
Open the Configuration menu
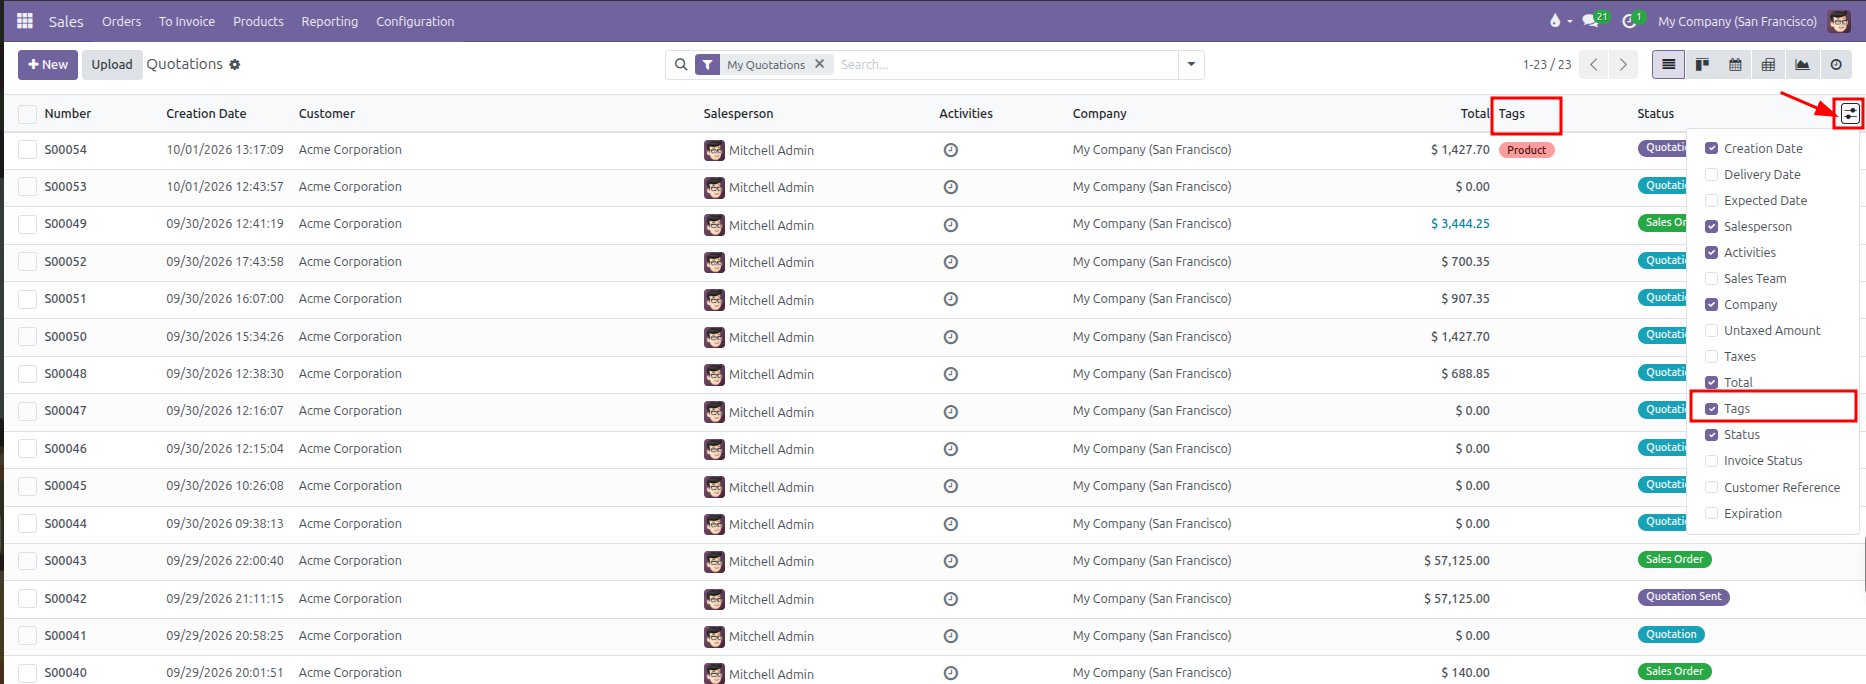(415, 21)
